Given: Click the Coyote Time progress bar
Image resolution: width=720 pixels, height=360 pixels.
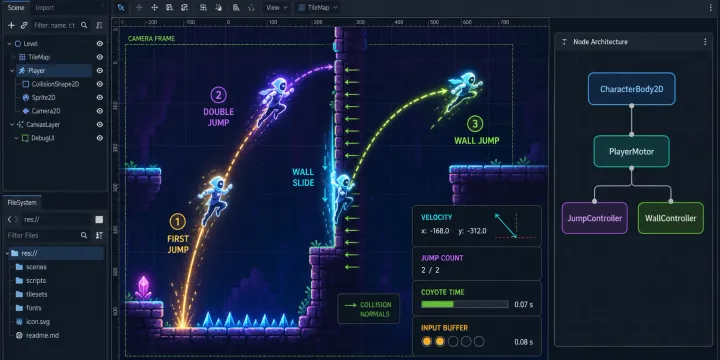Looking at the screenshot, I should (x=465, y=304).
